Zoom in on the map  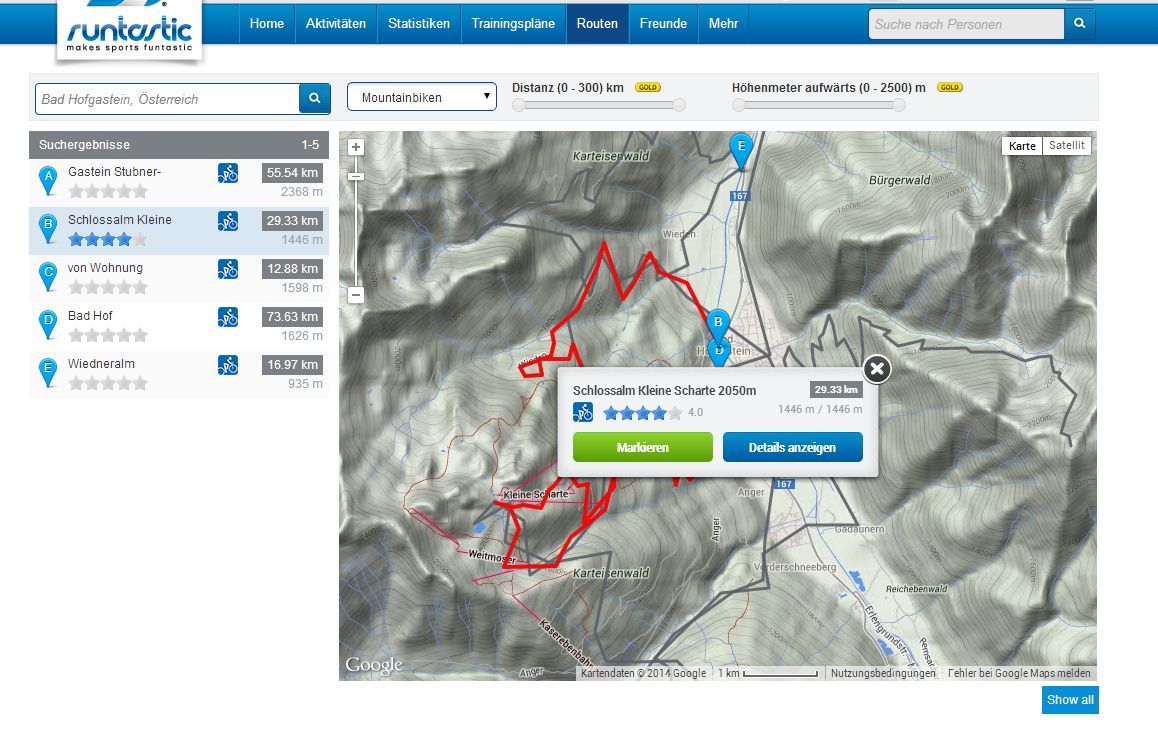click(x=356, y=147)
